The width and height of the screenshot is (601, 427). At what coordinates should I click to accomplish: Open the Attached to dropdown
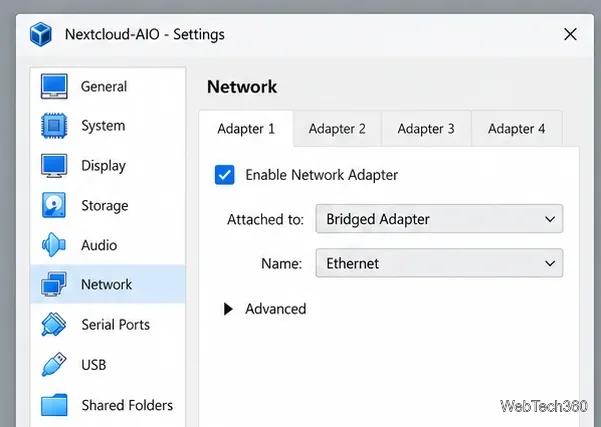point(439,219)
